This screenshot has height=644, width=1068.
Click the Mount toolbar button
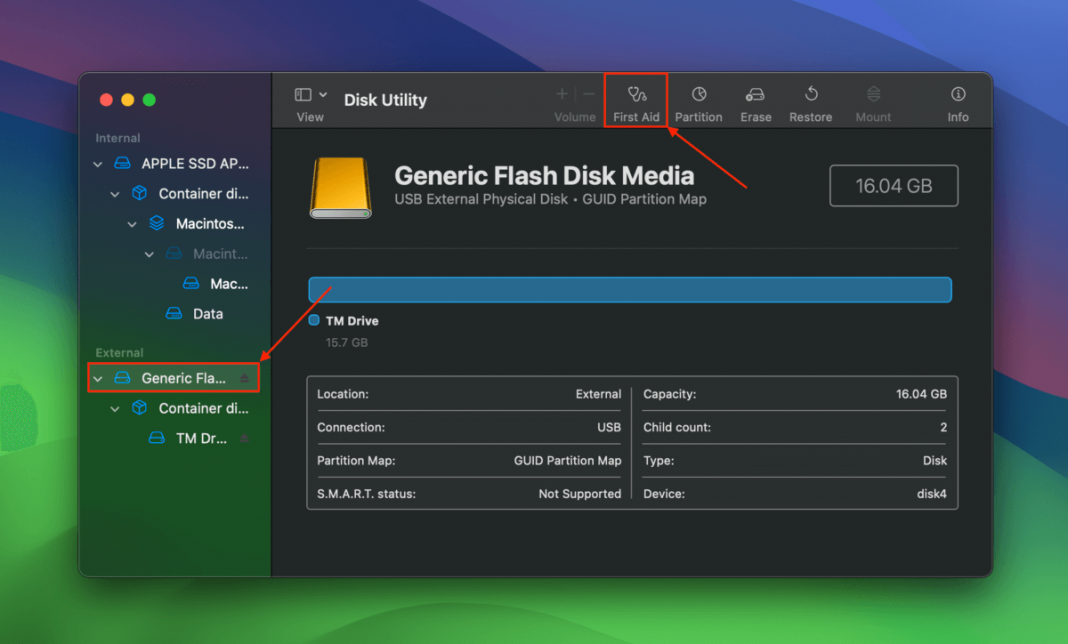point(873,103)
